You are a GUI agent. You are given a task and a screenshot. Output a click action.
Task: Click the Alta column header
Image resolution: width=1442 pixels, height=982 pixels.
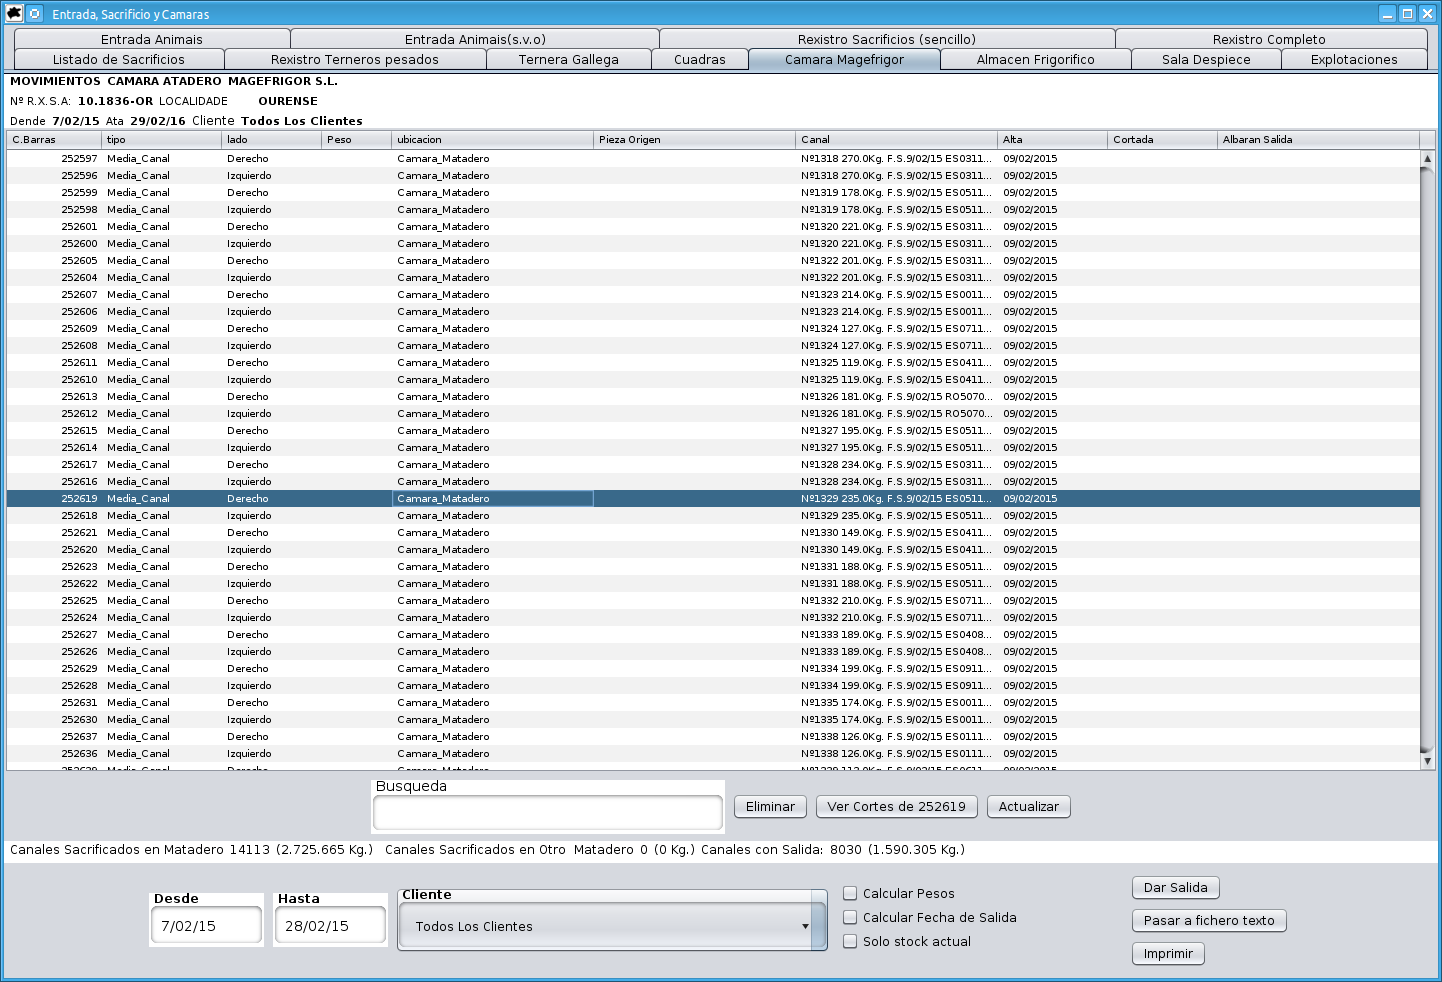click(x=1053, y=139)
